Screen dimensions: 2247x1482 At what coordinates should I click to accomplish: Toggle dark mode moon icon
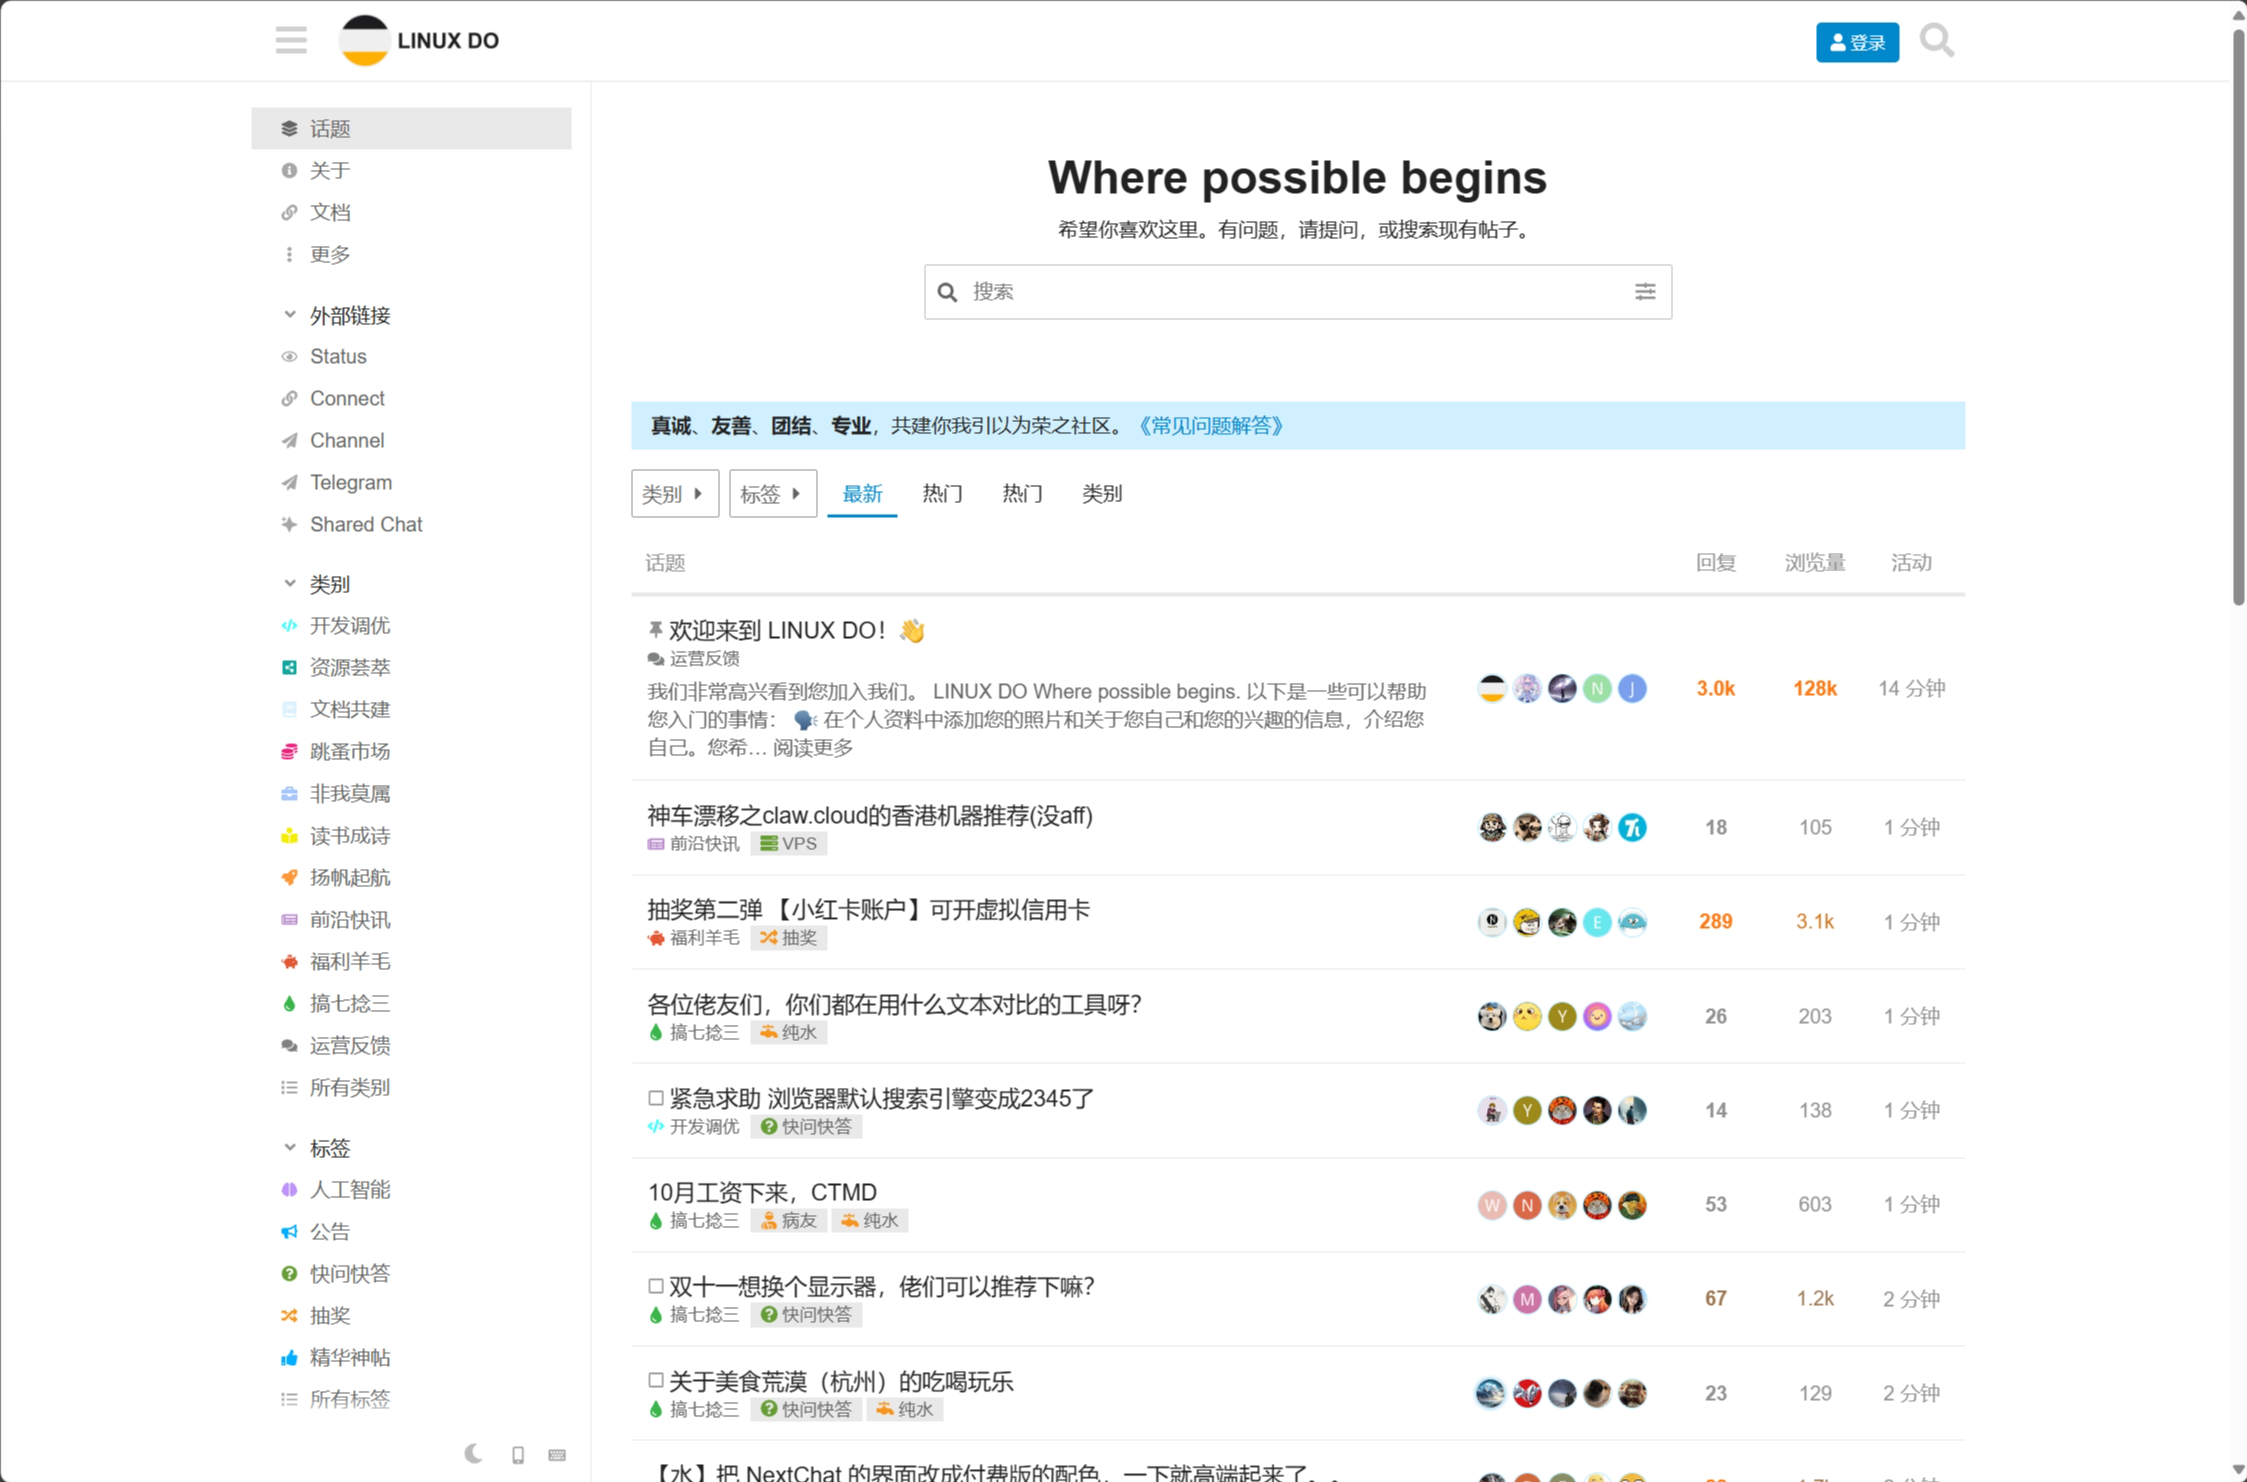point(474,1454)
